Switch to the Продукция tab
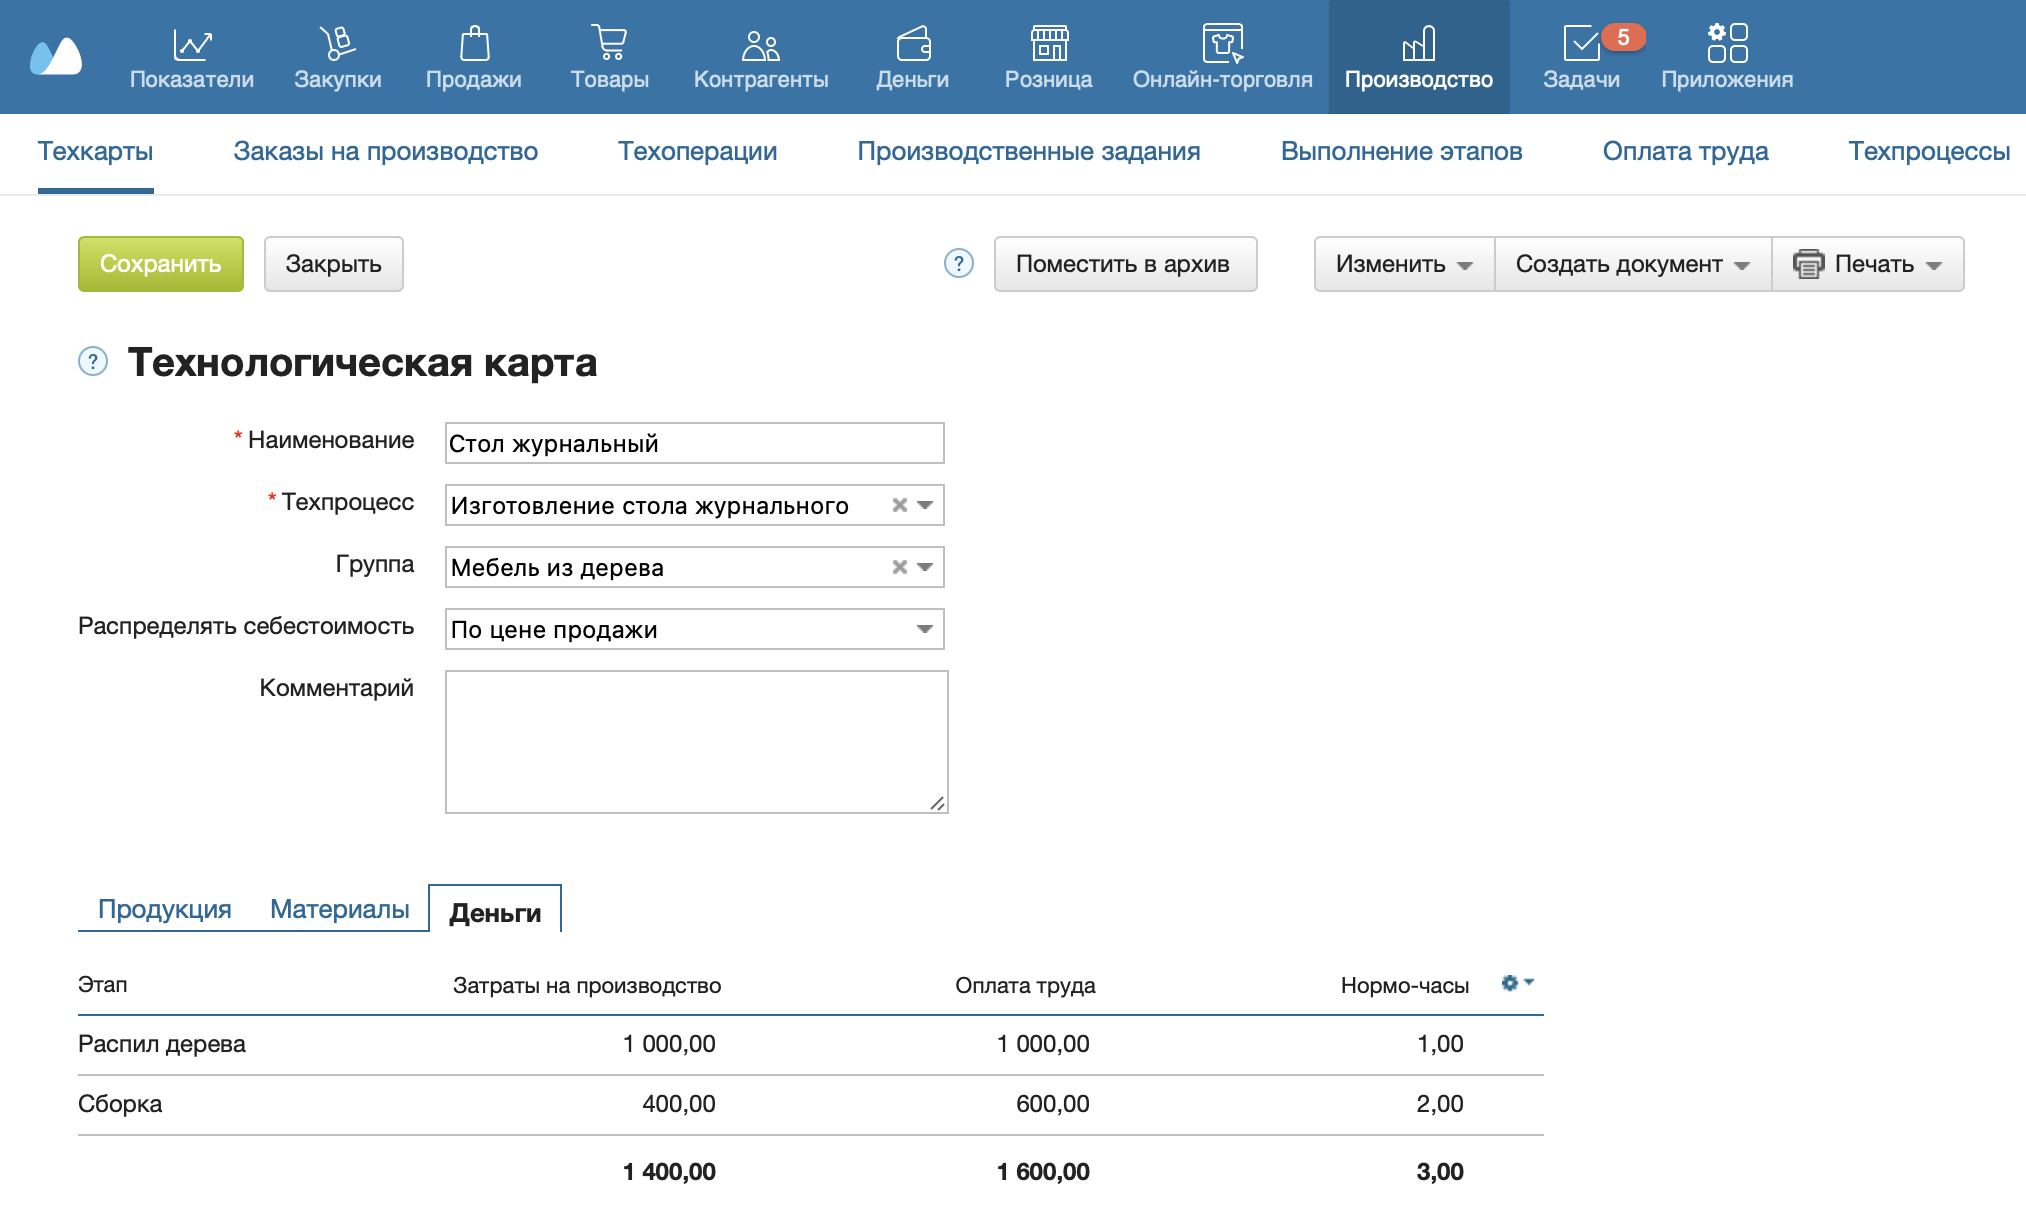Screen dimensions: 2026x1230 pyautogui.click(x=165, y=909)
